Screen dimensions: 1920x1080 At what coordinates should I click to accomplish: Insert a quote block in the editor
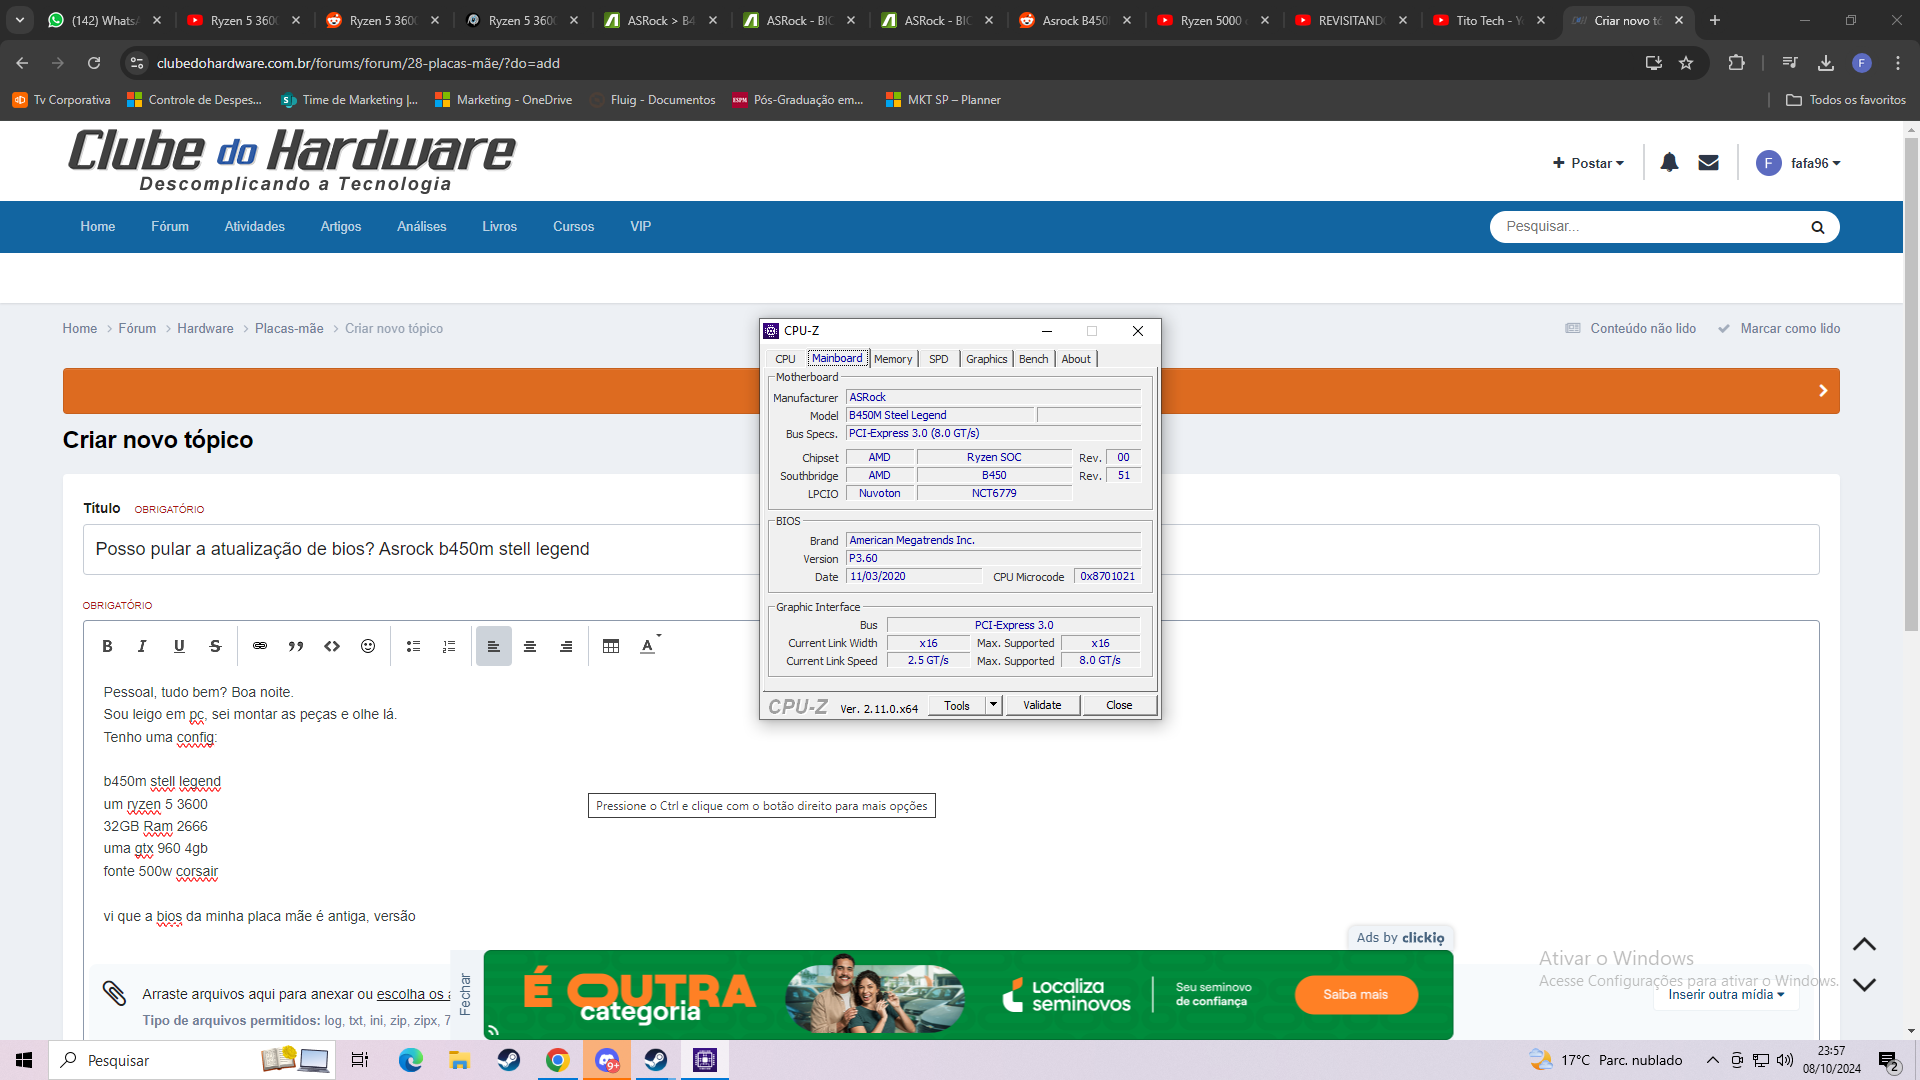(296, 646)
